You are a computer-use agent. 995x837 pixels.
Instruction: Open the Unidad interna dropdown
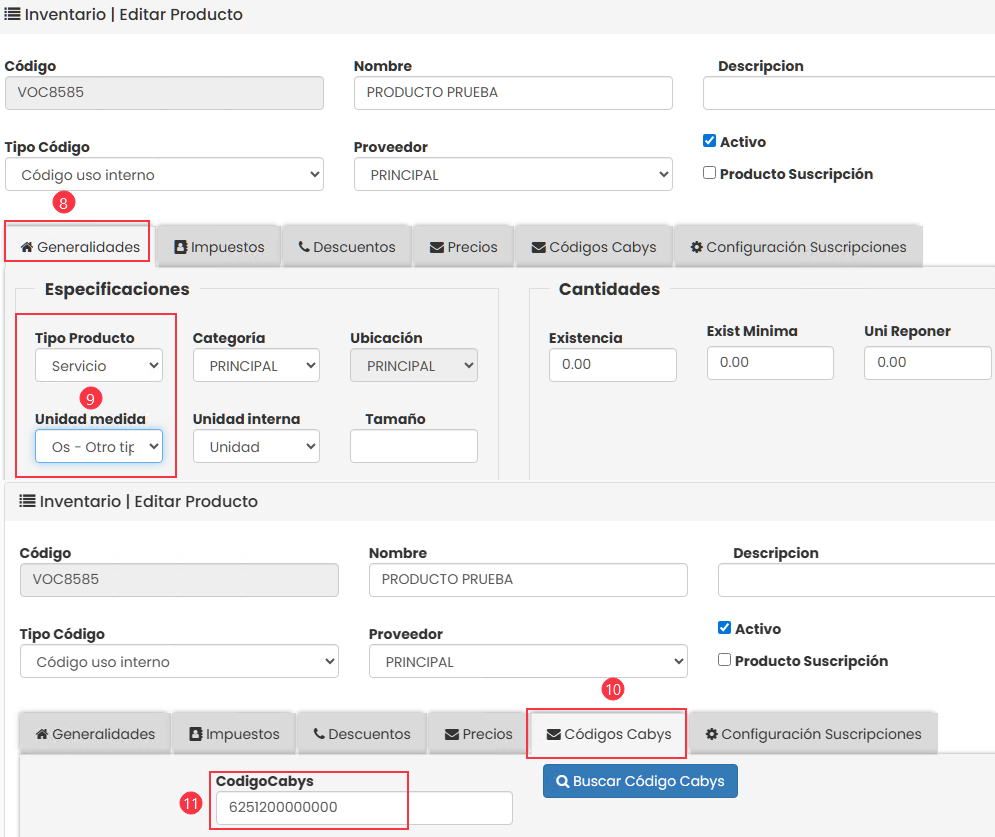pos(256,447)
